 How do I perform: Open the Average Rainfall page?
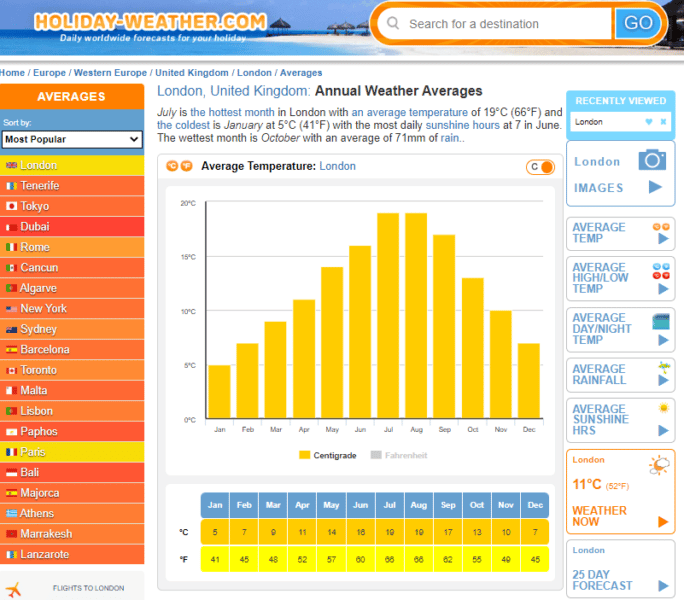point(620,375)
